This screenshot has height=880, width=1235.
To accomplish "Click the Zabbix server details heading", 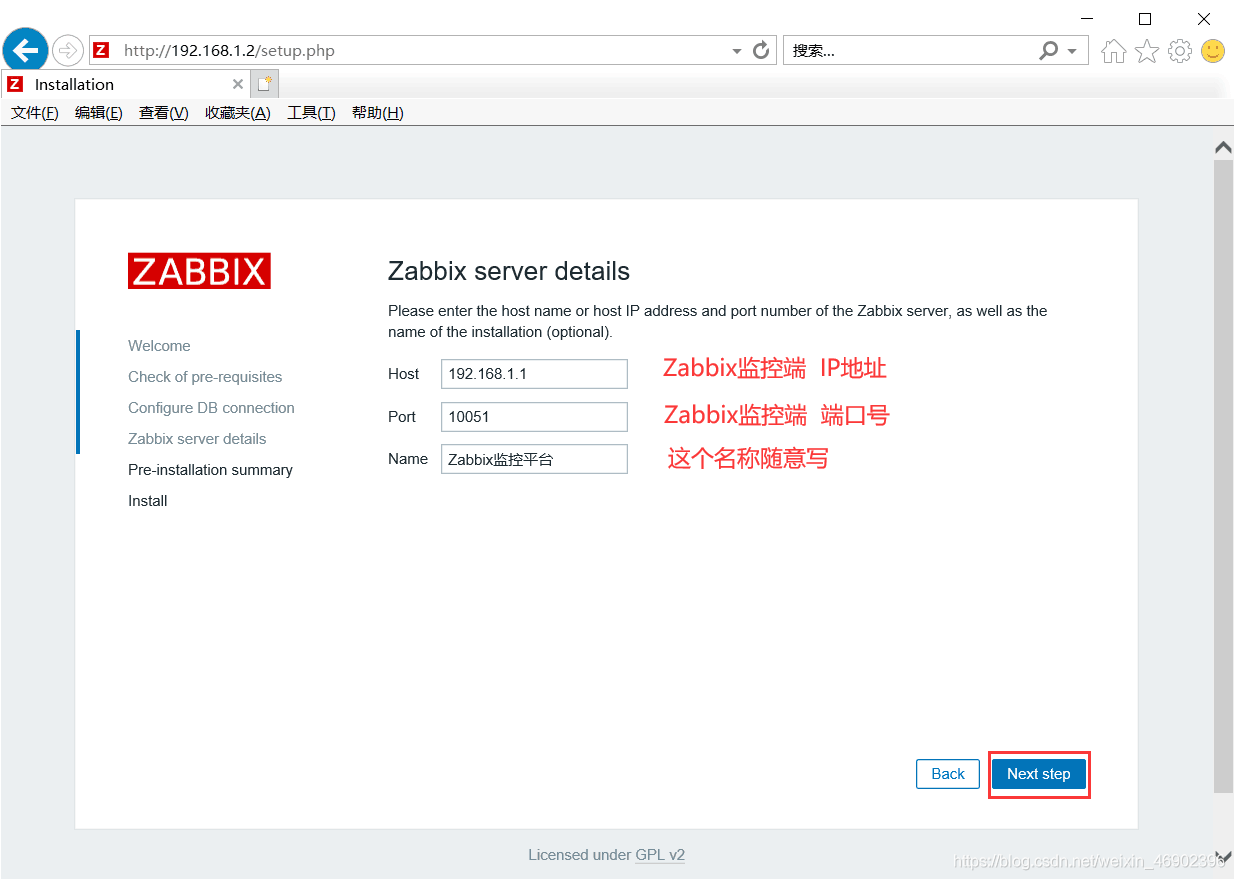I will click(509, 272).
